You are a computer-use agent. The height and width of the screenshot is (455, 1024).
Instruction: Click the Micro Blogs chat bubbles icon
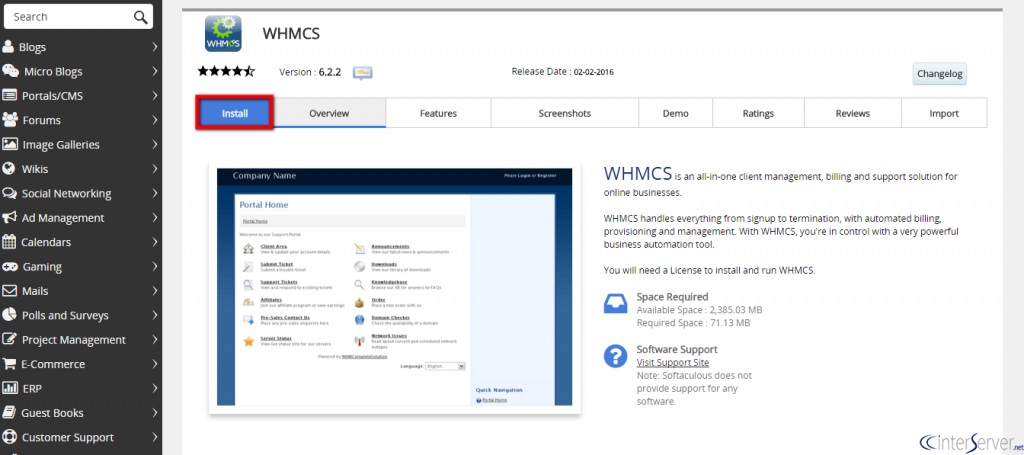10,71
